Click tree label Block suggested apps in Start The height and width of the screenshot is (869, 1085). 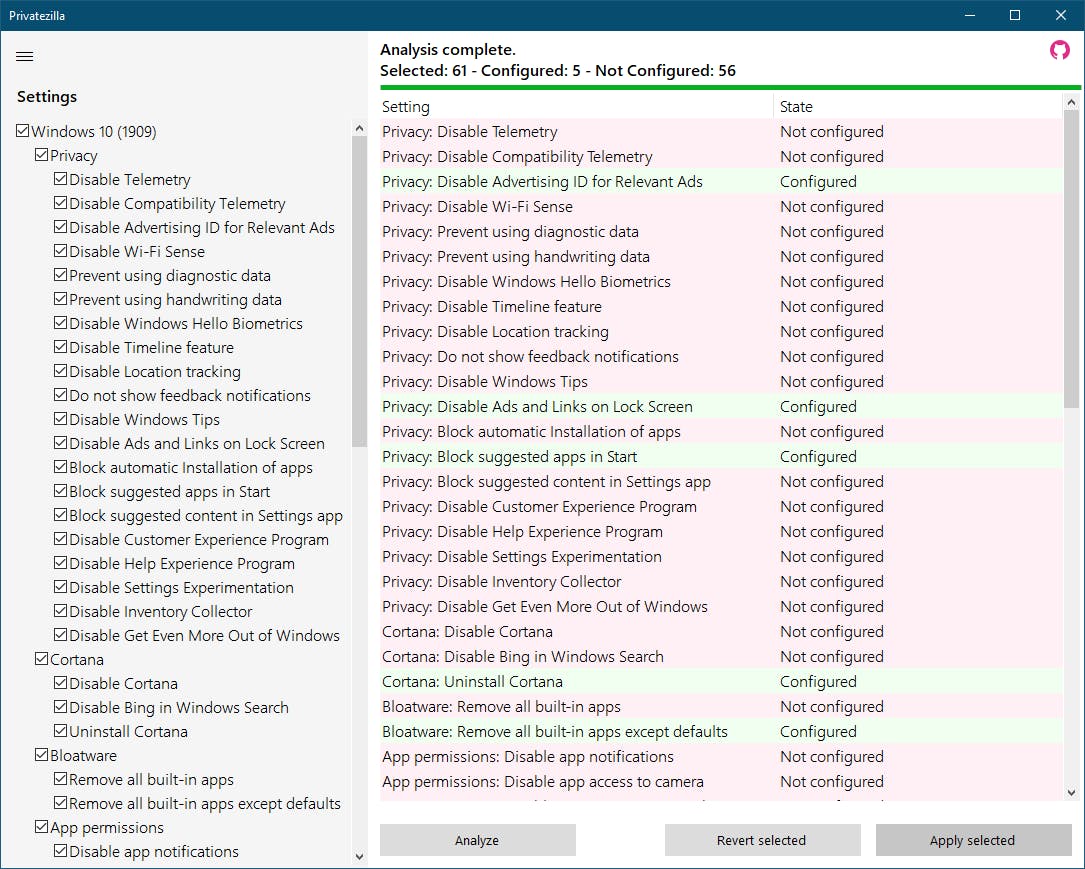(x=170, y=491)
